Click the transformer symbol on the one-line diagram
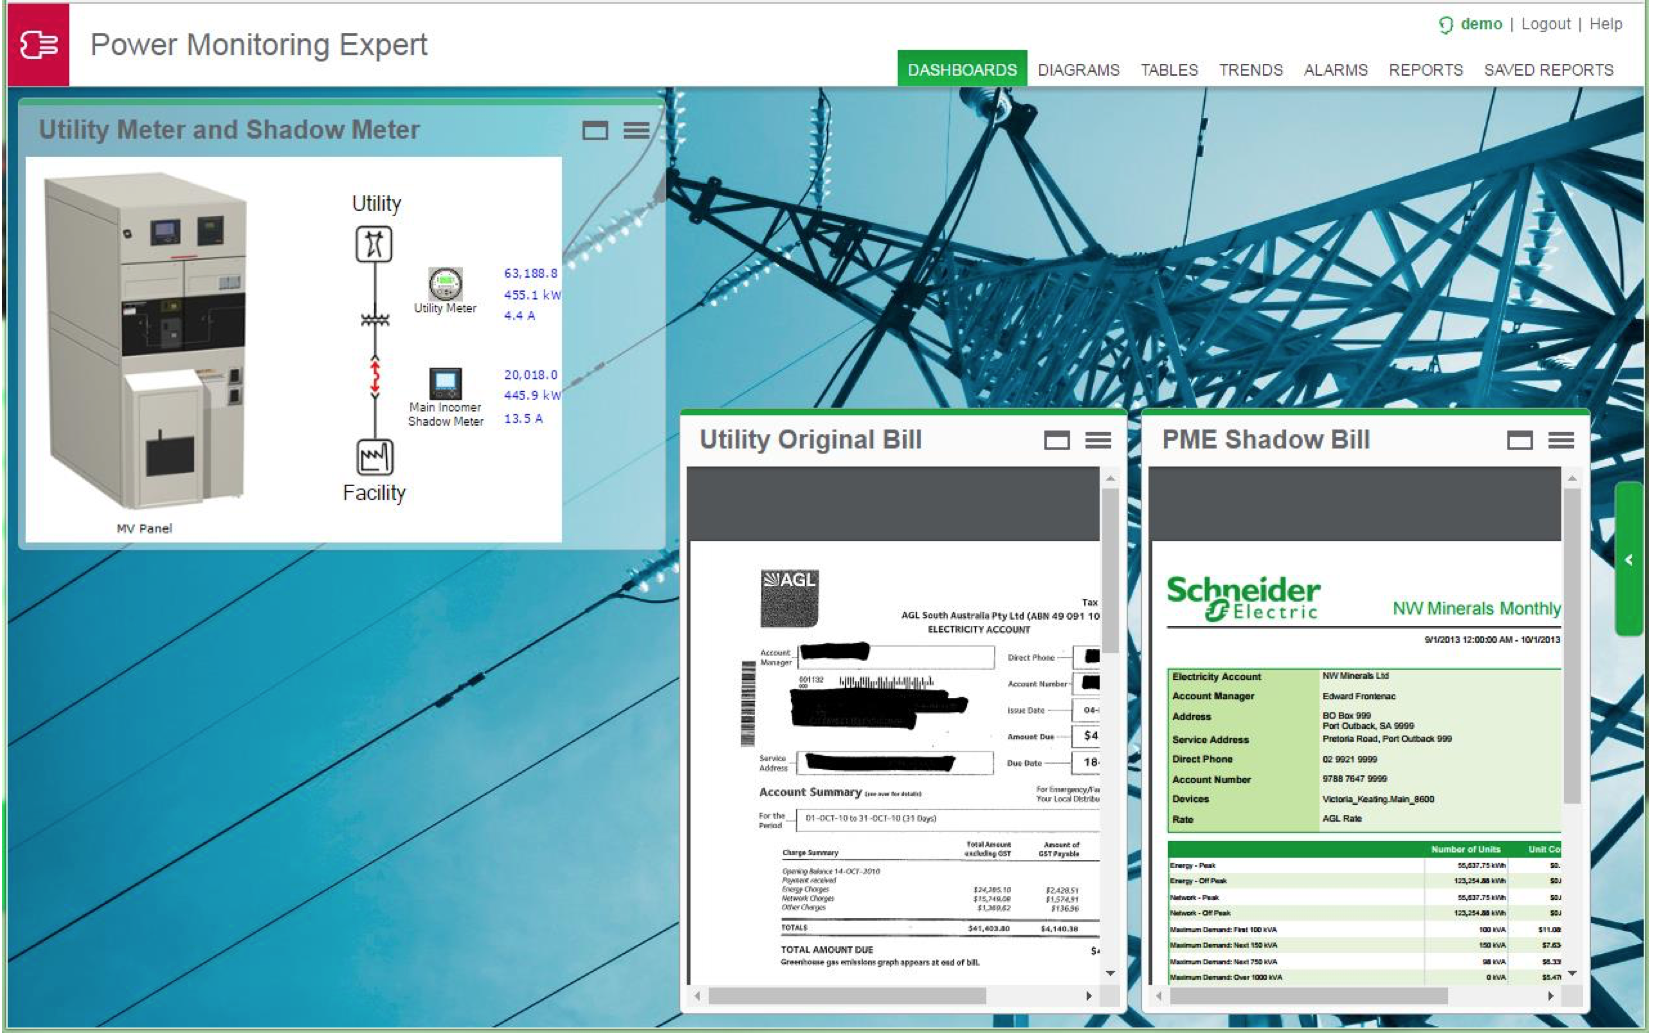 point(375,320)
